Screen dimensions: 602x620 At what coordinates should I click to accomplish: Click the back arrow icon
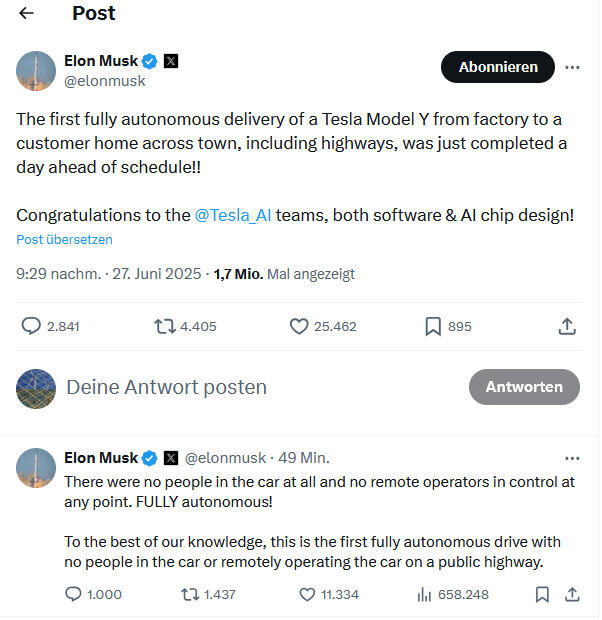coord(27,13)
